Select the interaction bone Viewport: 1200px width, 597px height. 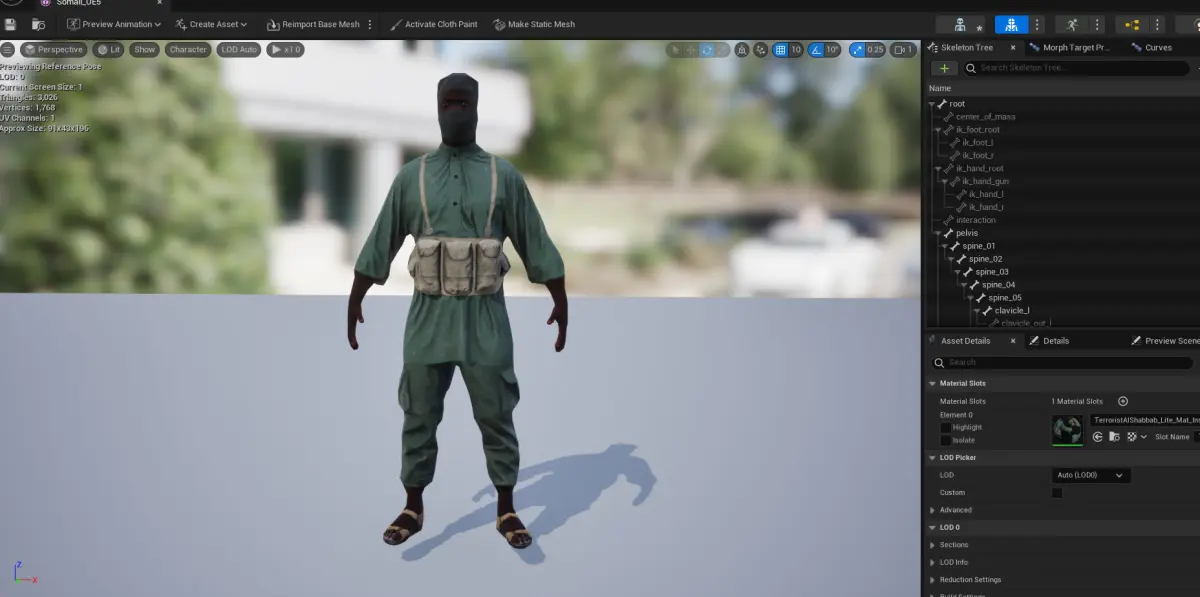976,220
